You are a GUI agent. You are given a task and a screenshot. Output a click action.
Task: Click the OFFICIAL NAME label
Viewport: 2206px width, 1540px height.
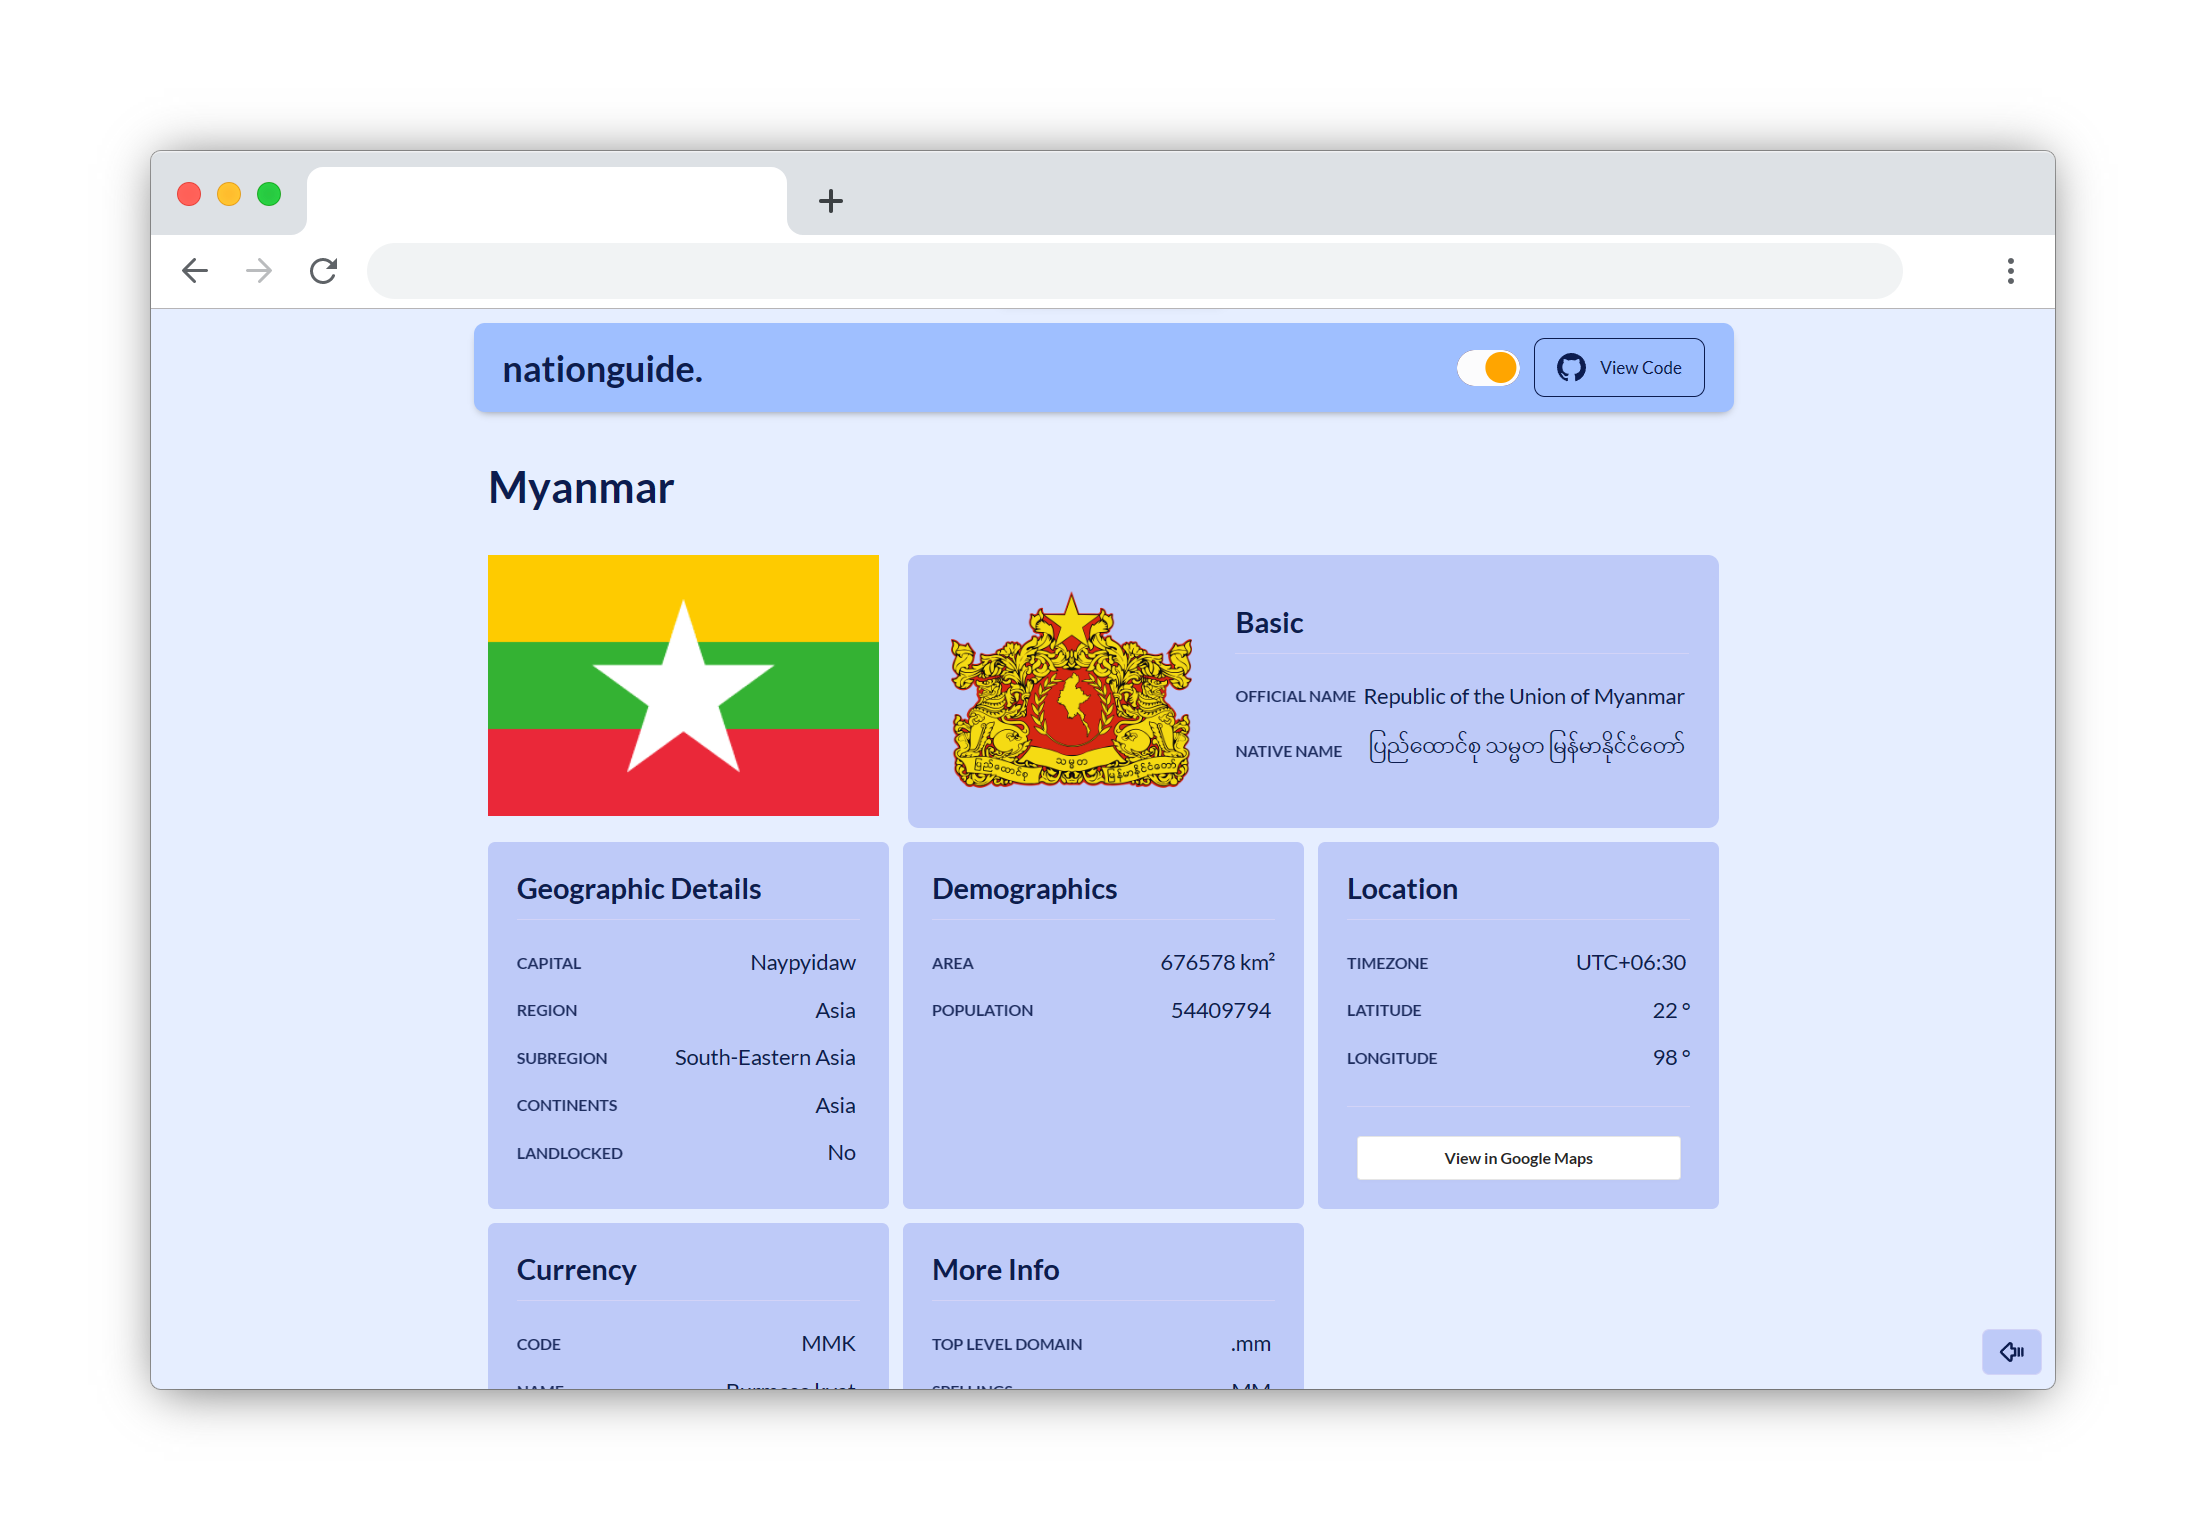click(x=1295, y=696)
